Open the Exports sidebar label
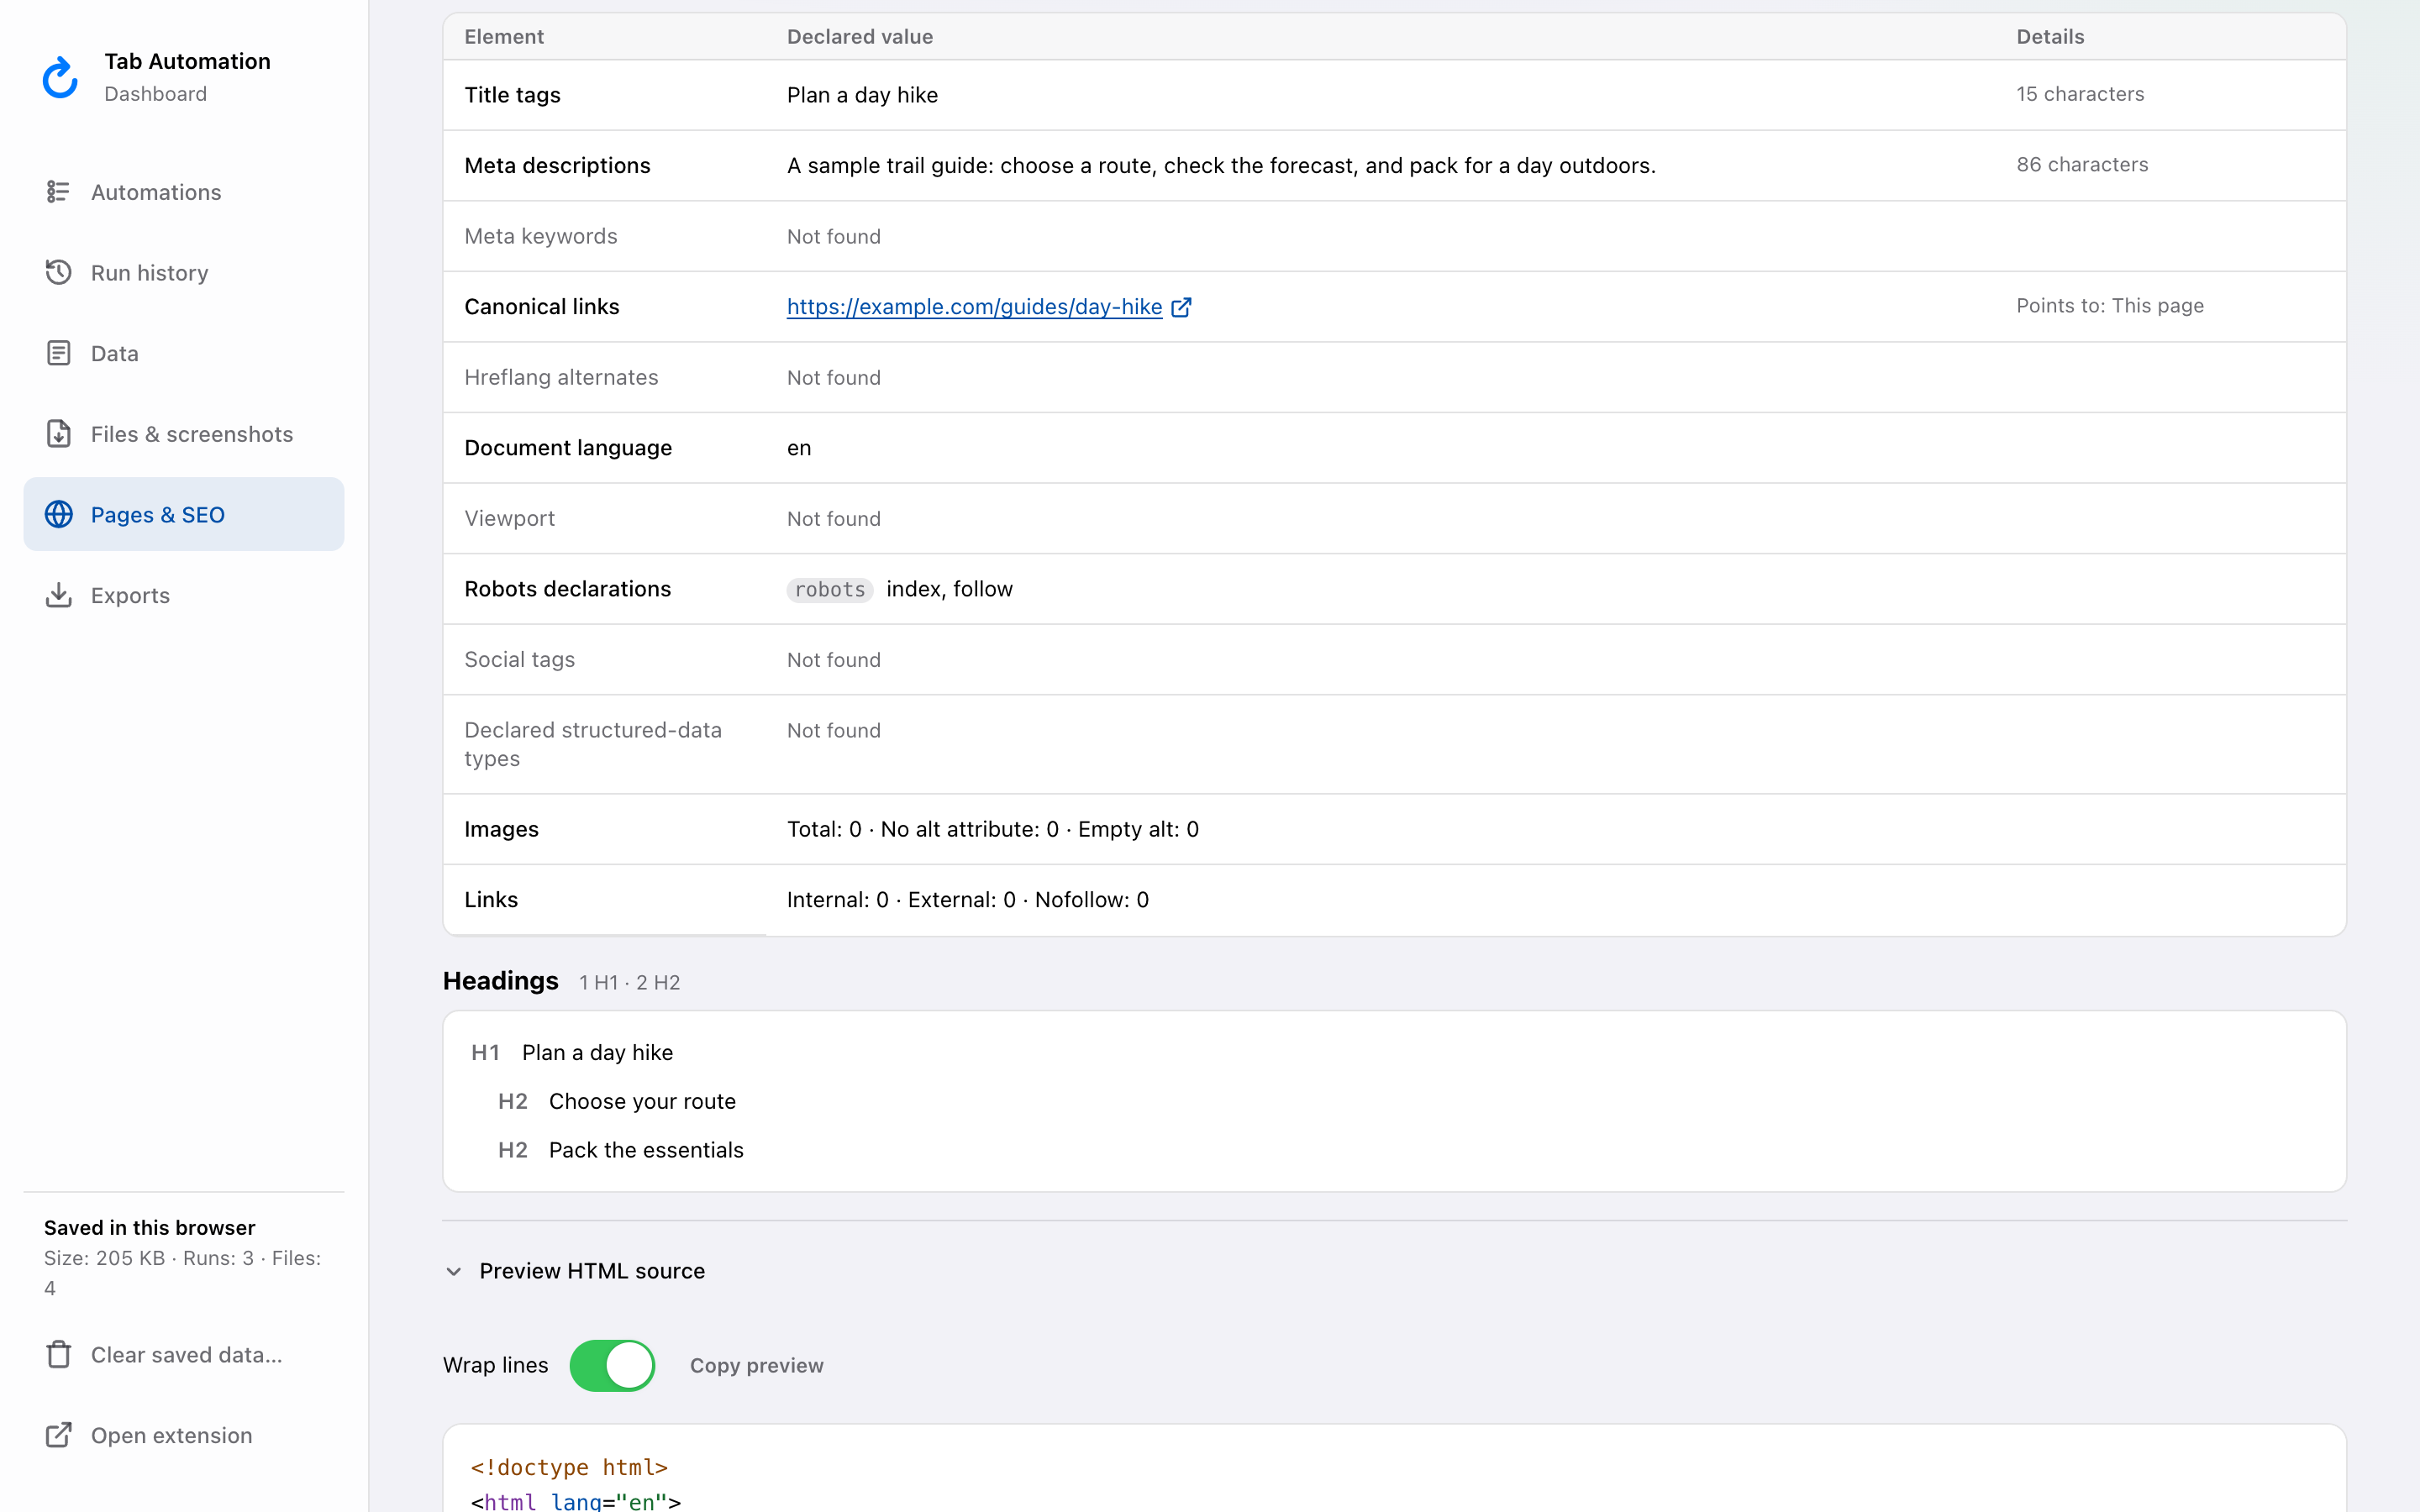 tap(130, 595)
